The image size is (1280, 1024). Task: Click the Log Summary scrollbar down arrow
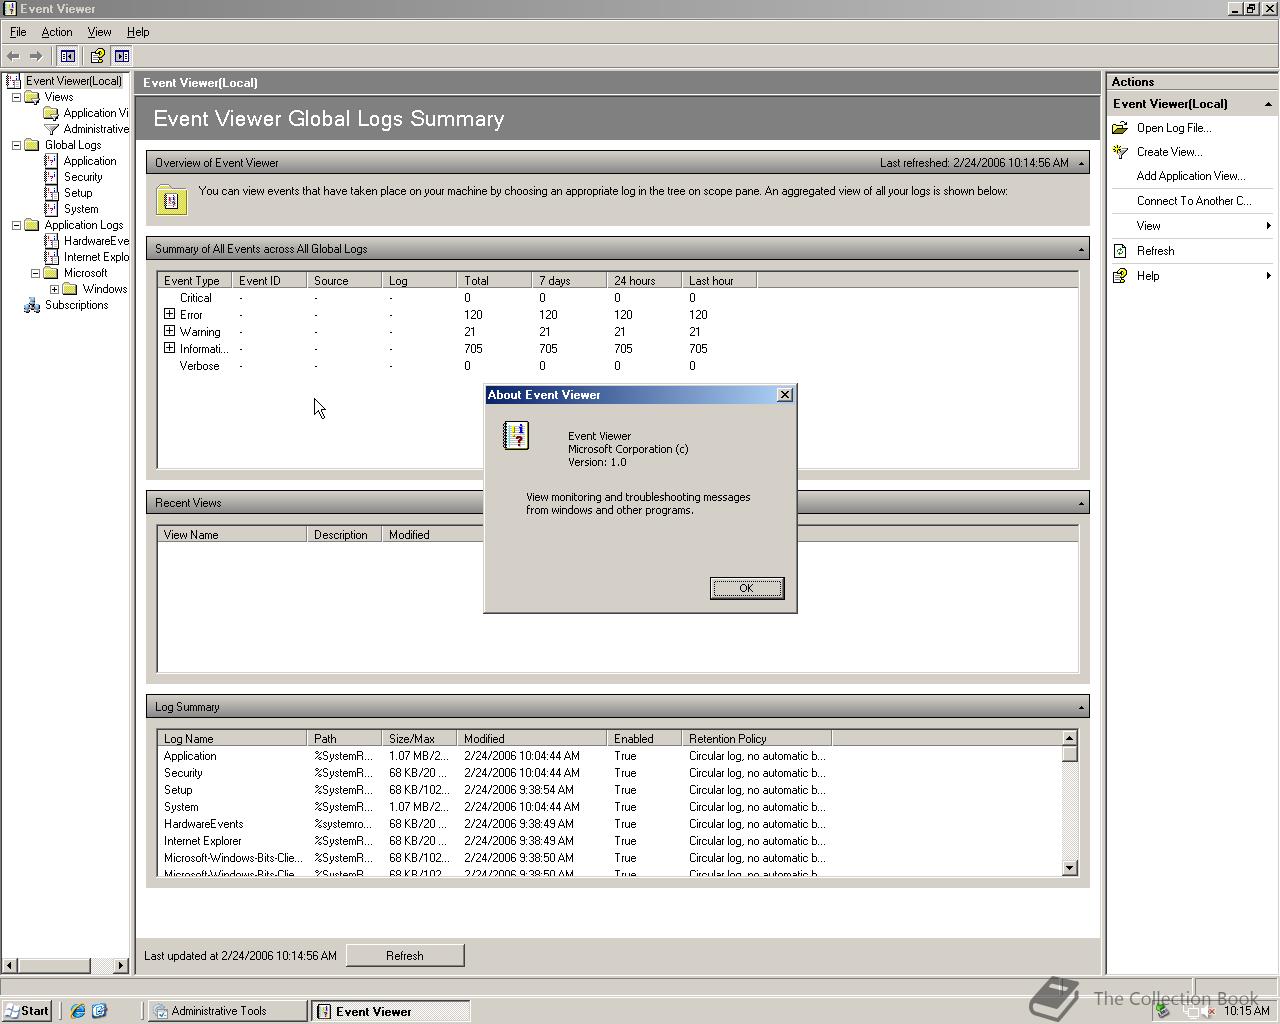pyautogui.click(x=1069, y=868)
